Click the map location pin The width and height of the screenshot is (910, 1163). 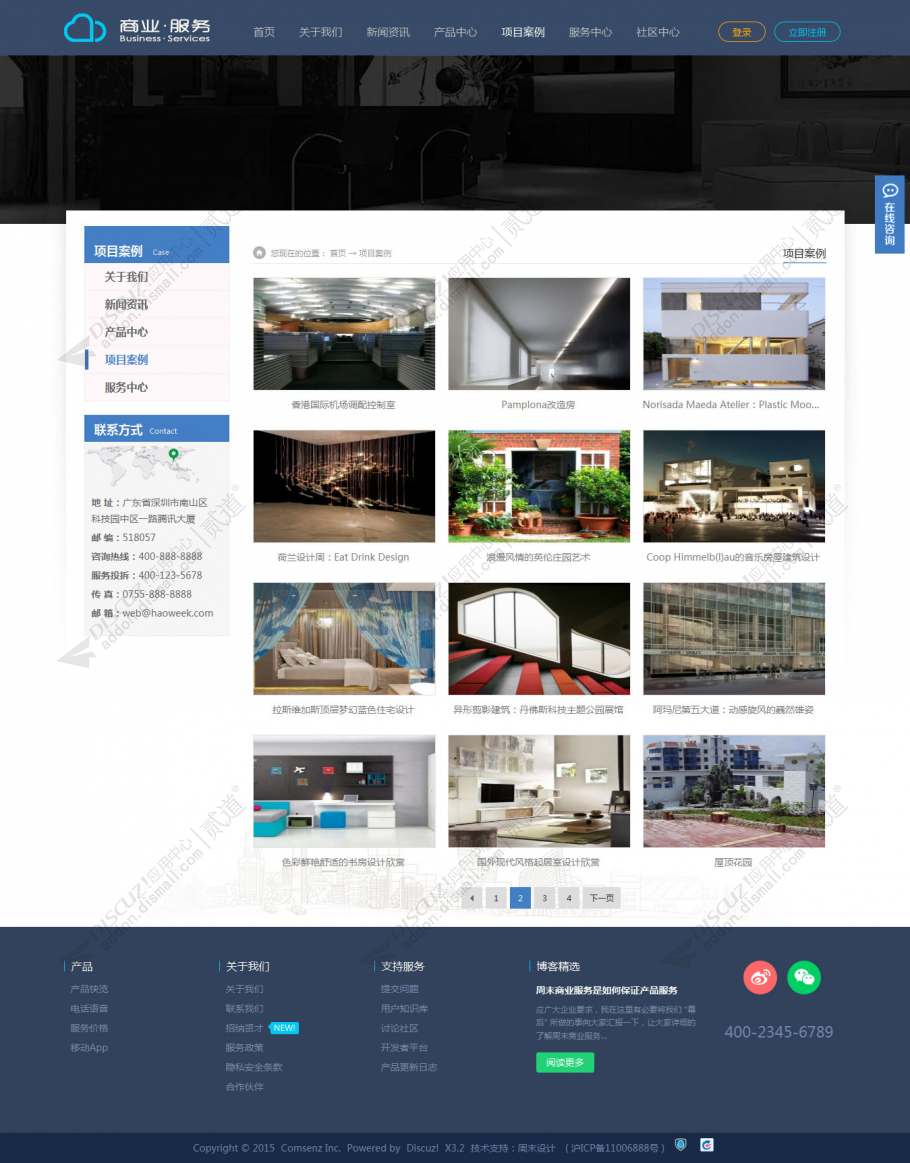pyautogui.click(x=174, y=454)
